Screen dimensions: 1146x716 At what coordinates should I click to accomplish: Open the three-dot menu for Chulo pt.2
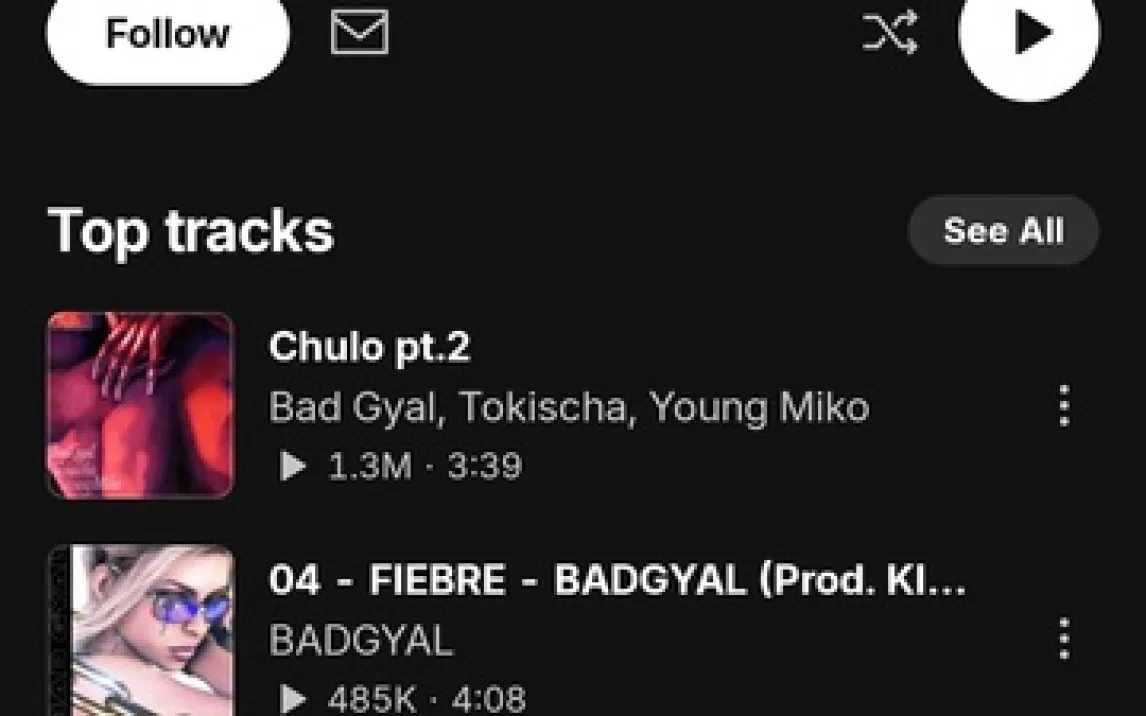[1064, 405]
